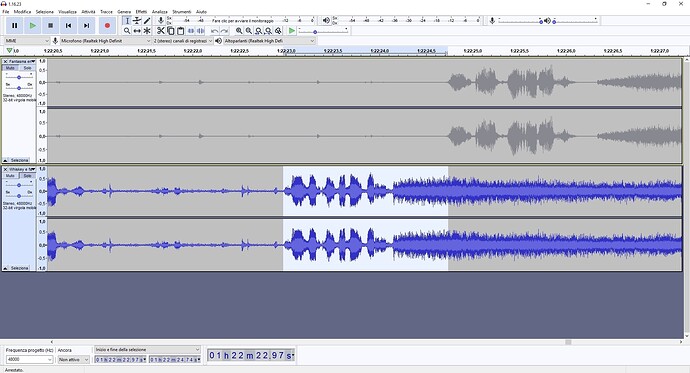Click Seleziona button of the Fantasma track

[x=19, y=160]
